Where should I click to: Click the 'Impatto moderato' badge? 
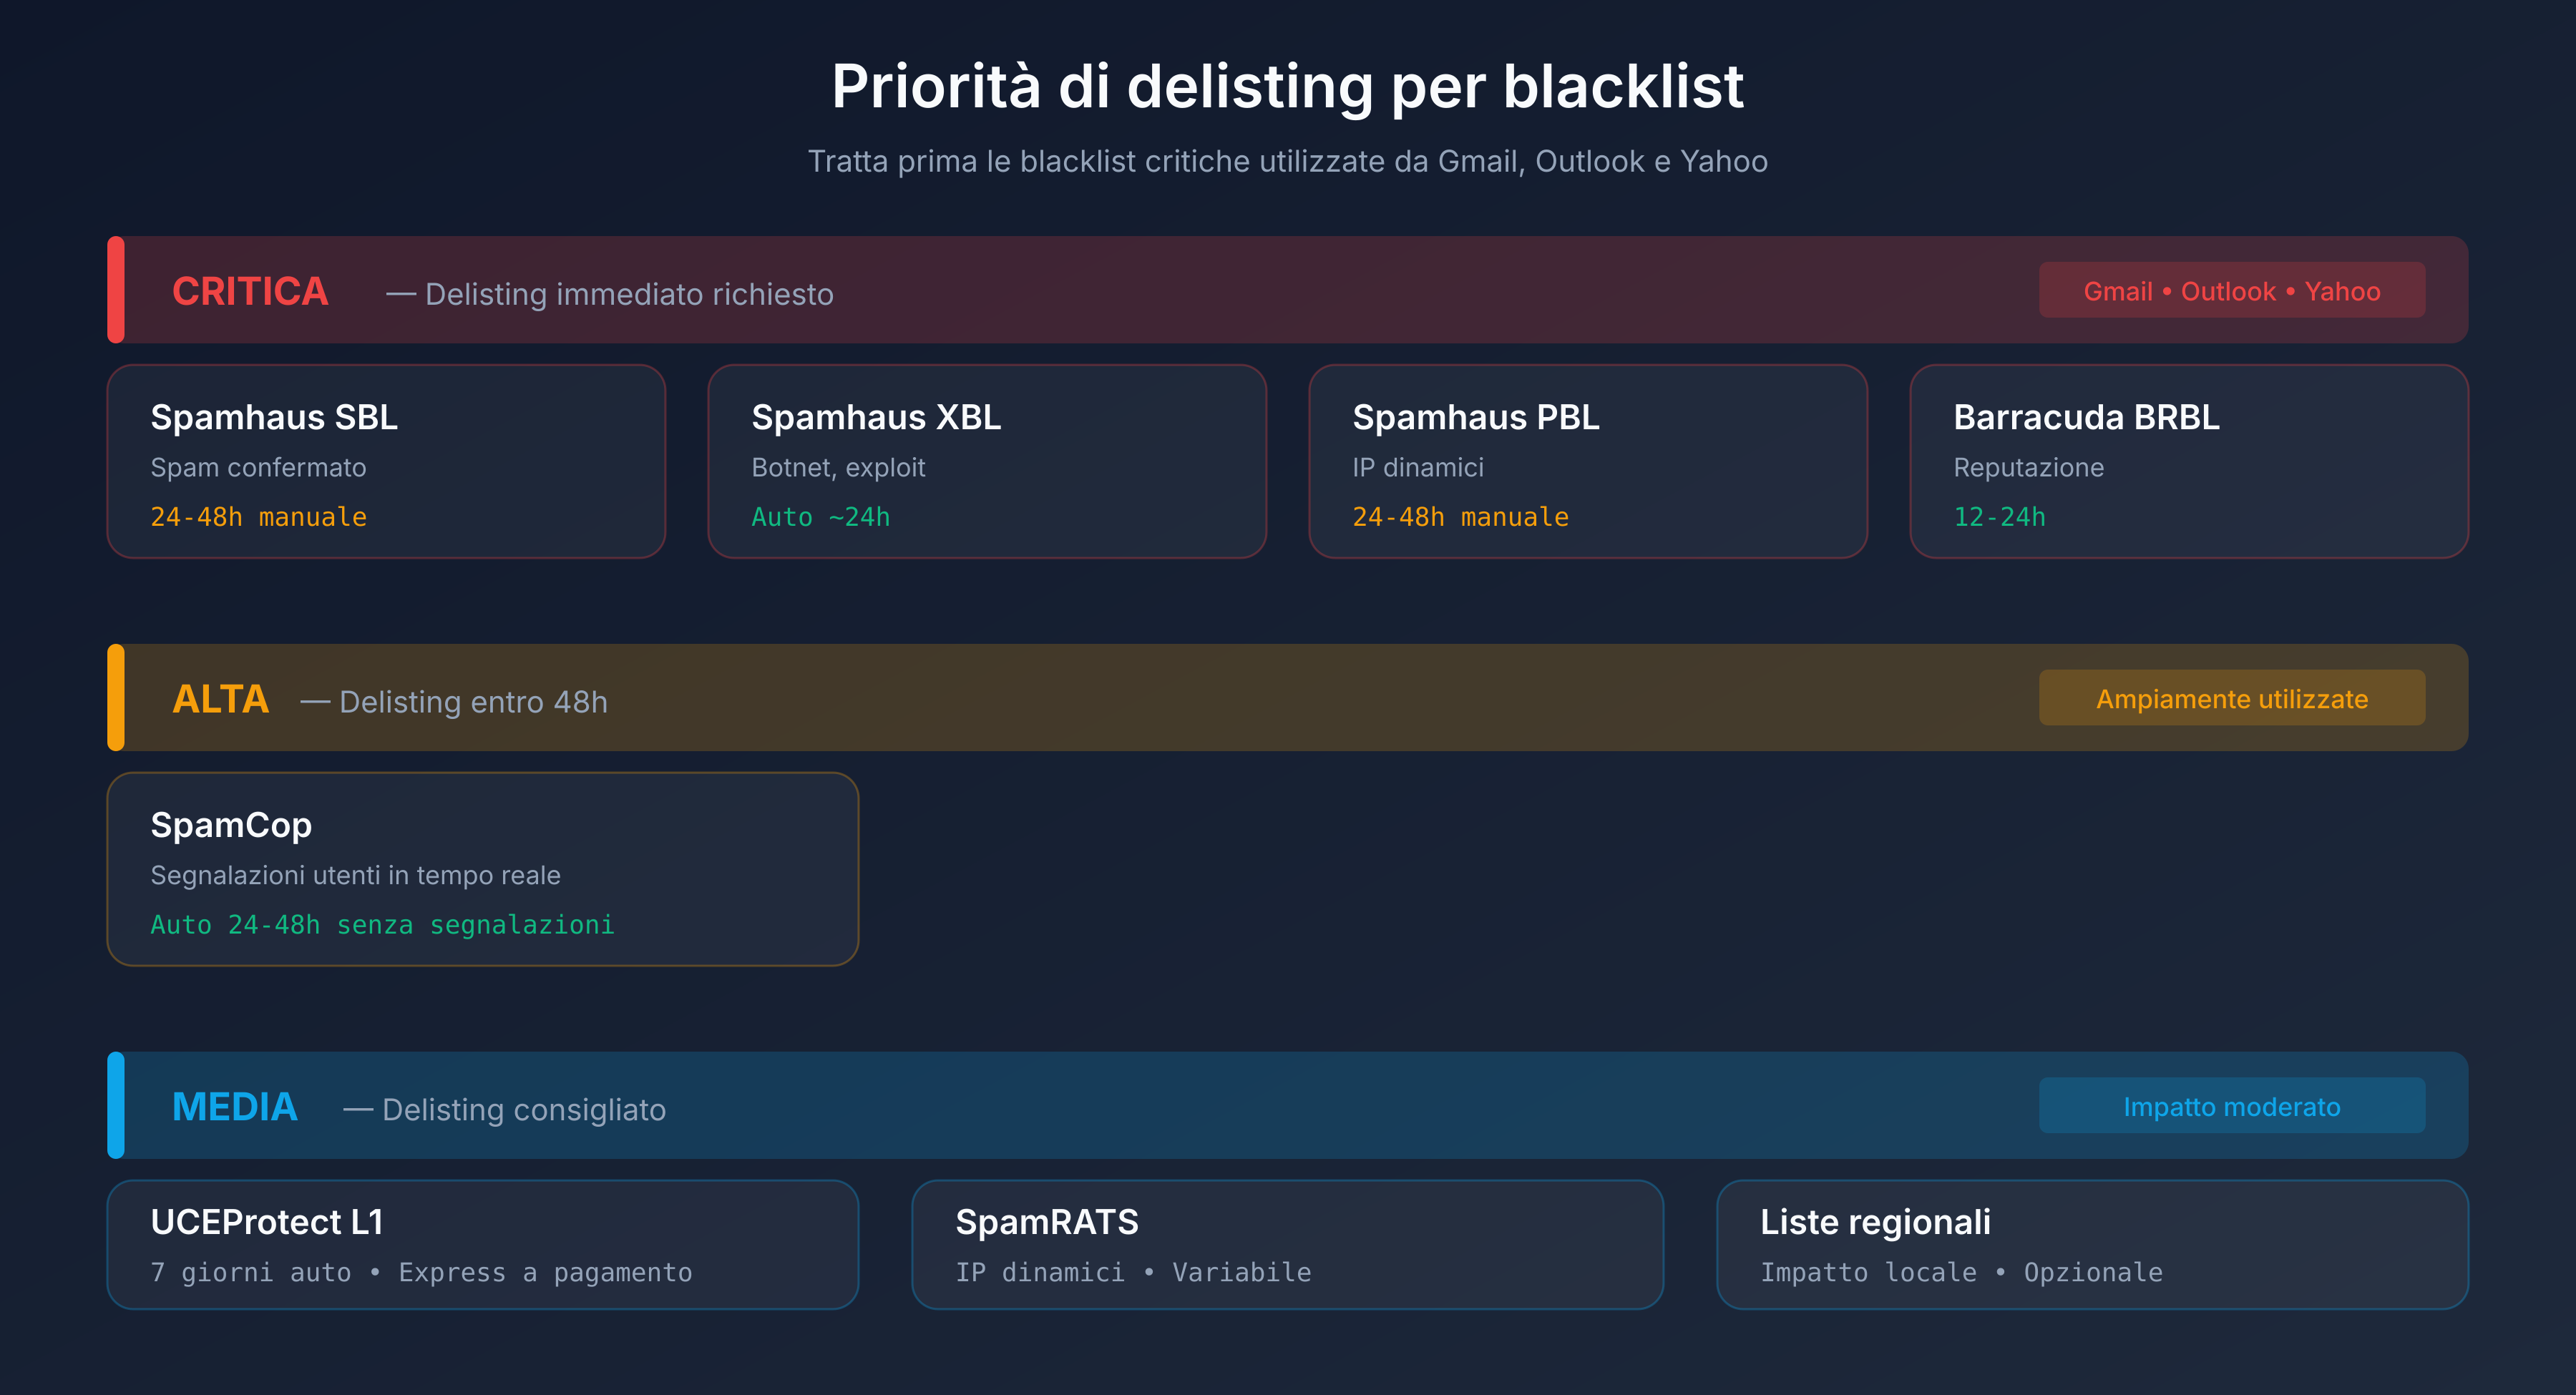(x=2232, y=1106)
